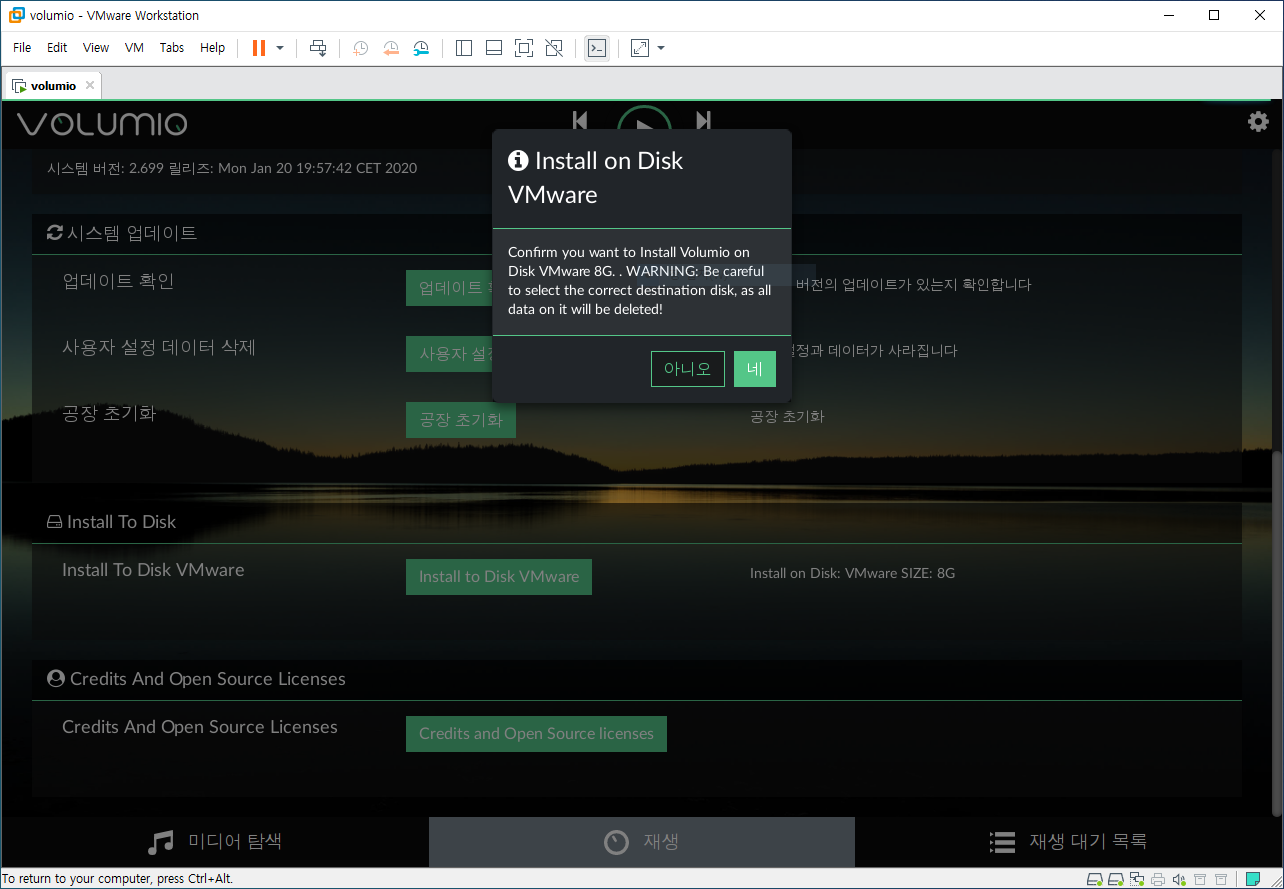This screenshot has width=1284, height=889.
Task: Click the partially hidden 업데이트 check button
Action: (x=449, y=288)
